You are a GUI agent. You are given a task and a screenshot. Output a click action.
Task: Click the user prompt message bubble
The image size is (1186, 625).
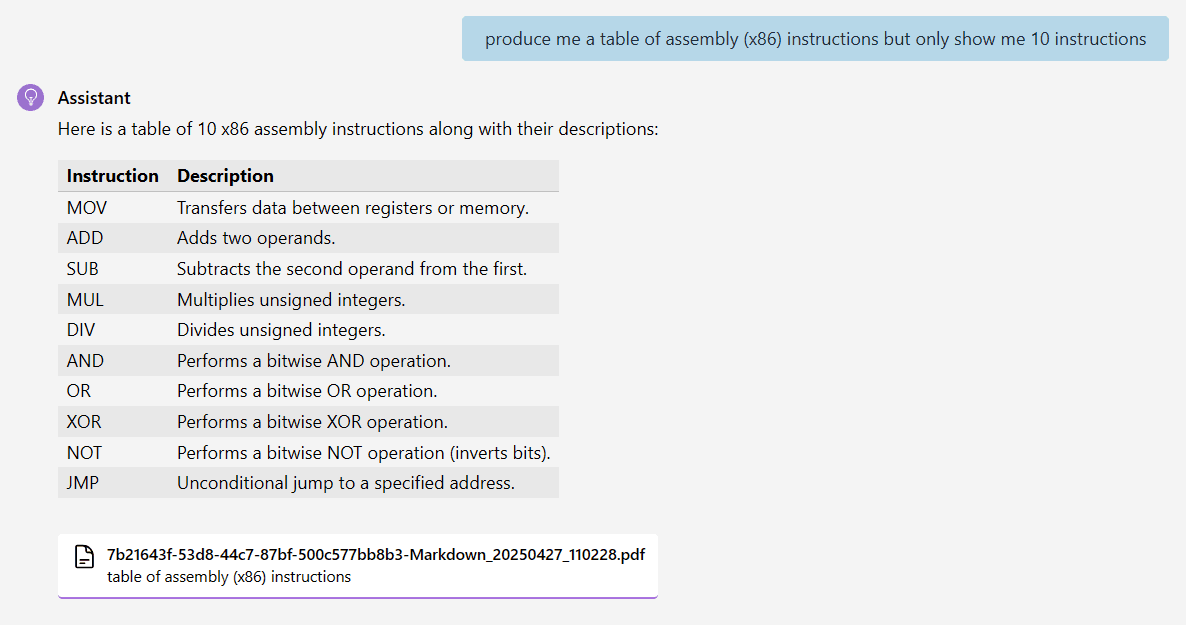tap(815, 39)
